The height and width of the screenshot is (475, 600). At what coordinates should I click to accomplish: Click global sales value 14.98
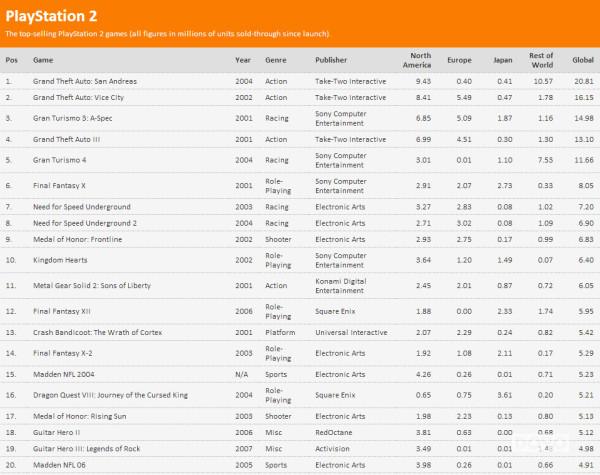(584, 118)
